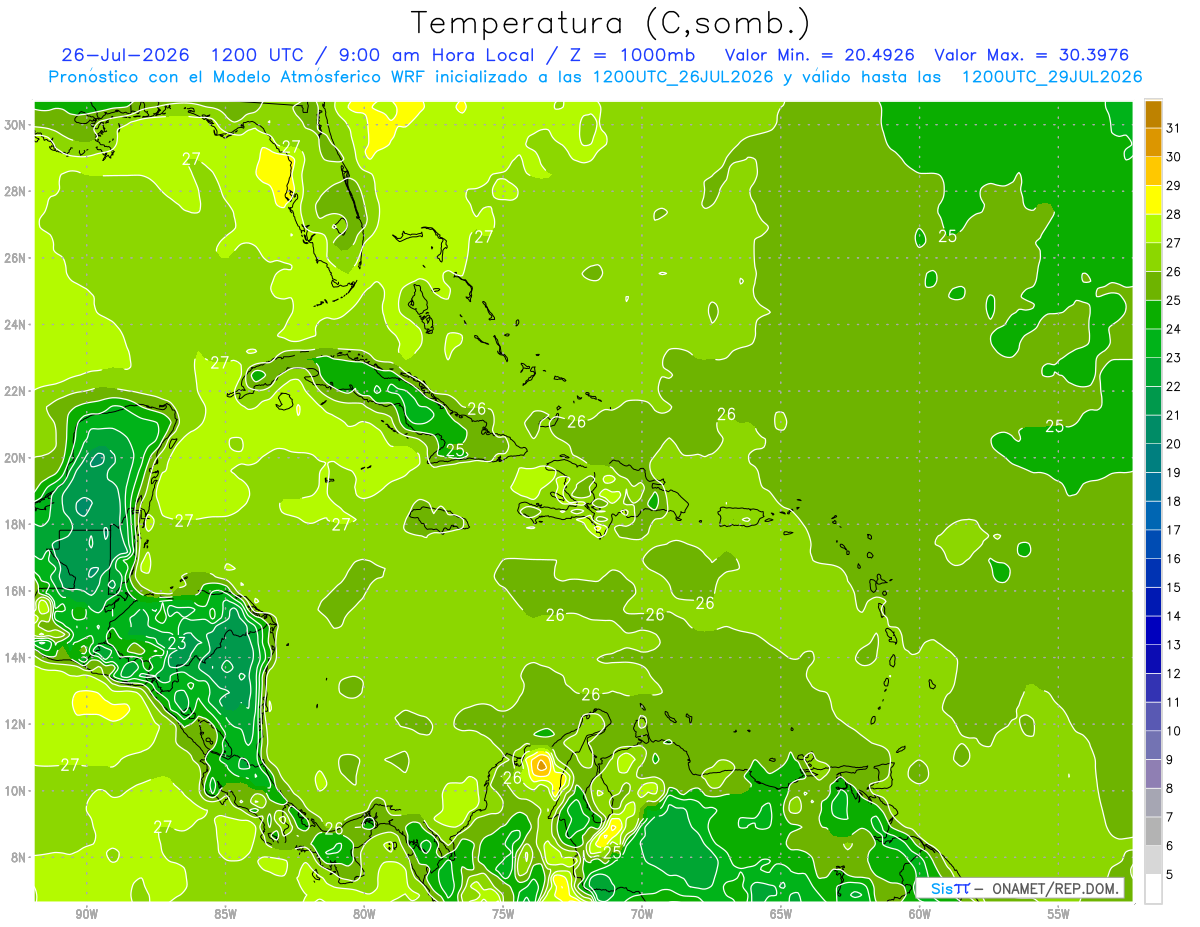Click the '15' legend value
1200x927 pixels.
click(1174, 587)
